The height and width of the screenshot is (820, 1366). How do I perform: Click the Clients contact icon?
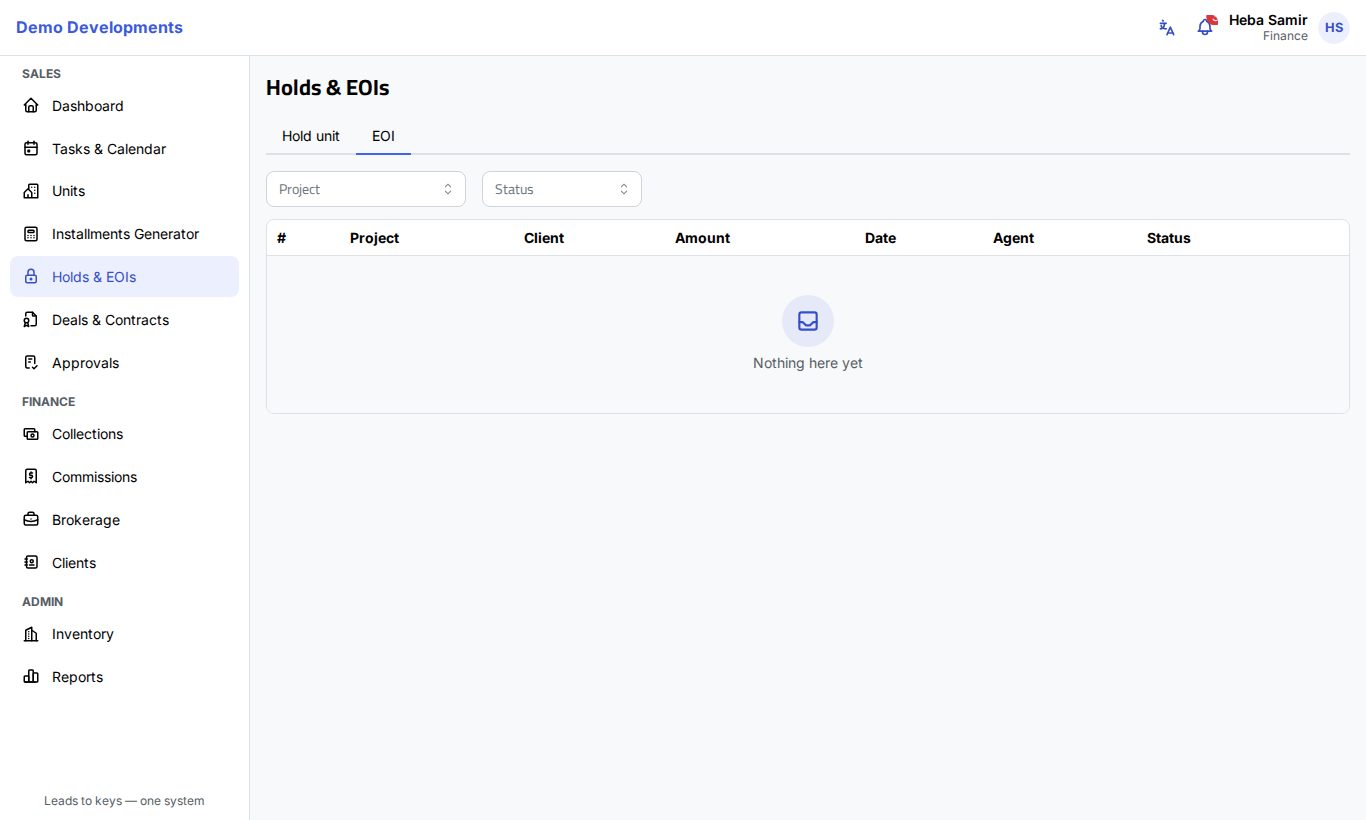31,563
